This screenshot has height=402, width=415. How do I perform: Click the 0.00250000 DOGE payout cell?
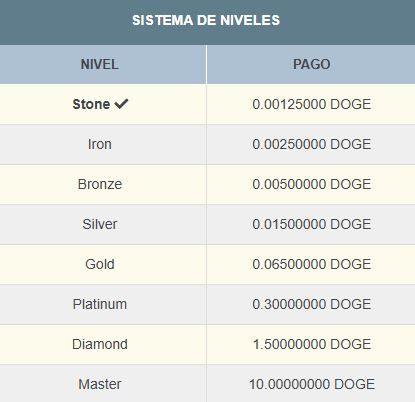click(x=311, y=144)
